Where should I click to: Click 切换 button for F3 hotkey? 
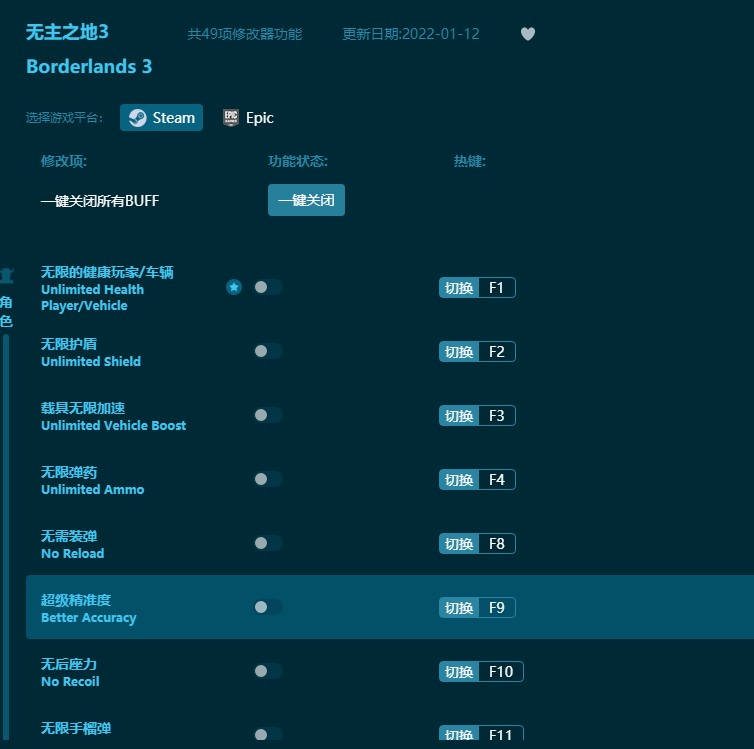[459, 415]
